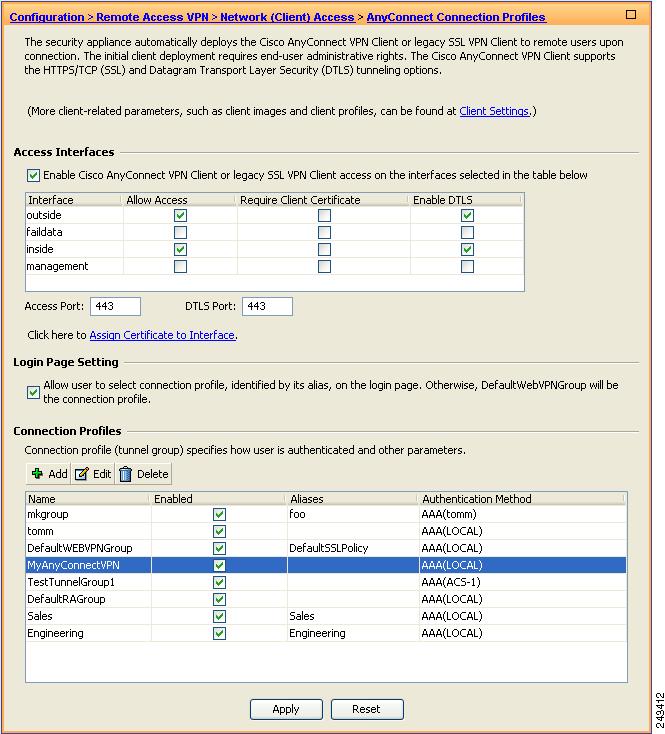Check Enable DTLS for faildata interface
665x734 pixels.
(467, 232)
